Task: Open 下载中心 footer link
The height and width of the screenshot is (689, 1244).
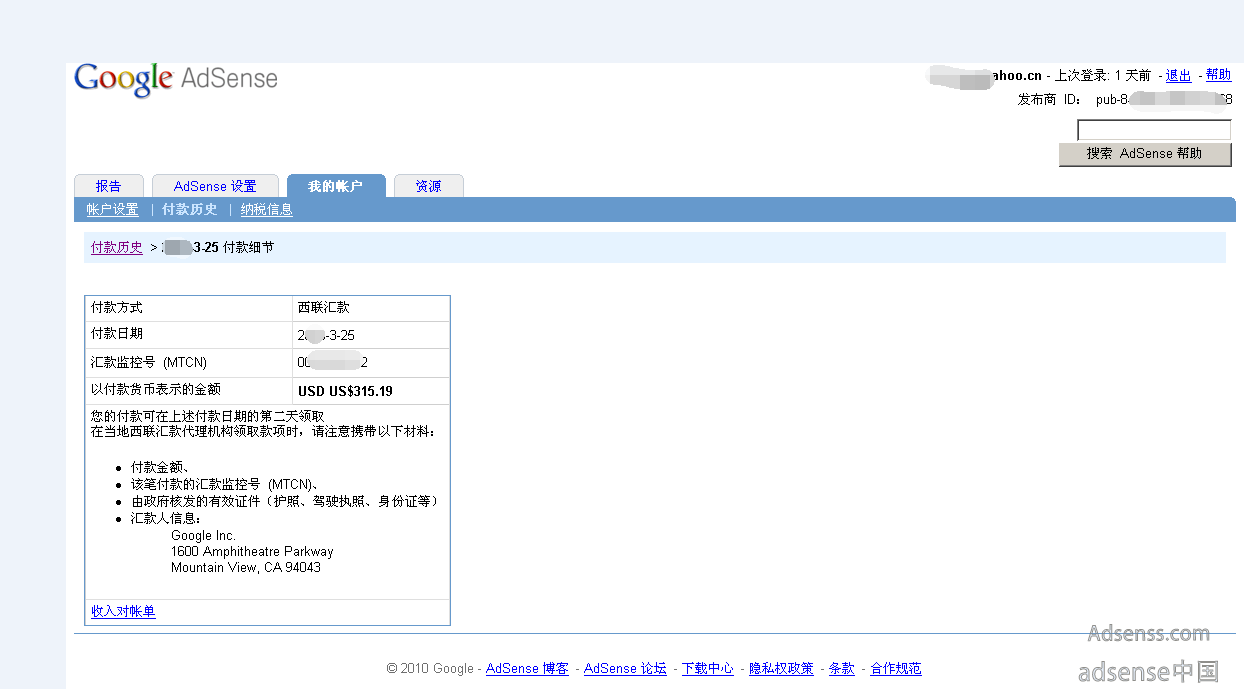Action: 708,669
